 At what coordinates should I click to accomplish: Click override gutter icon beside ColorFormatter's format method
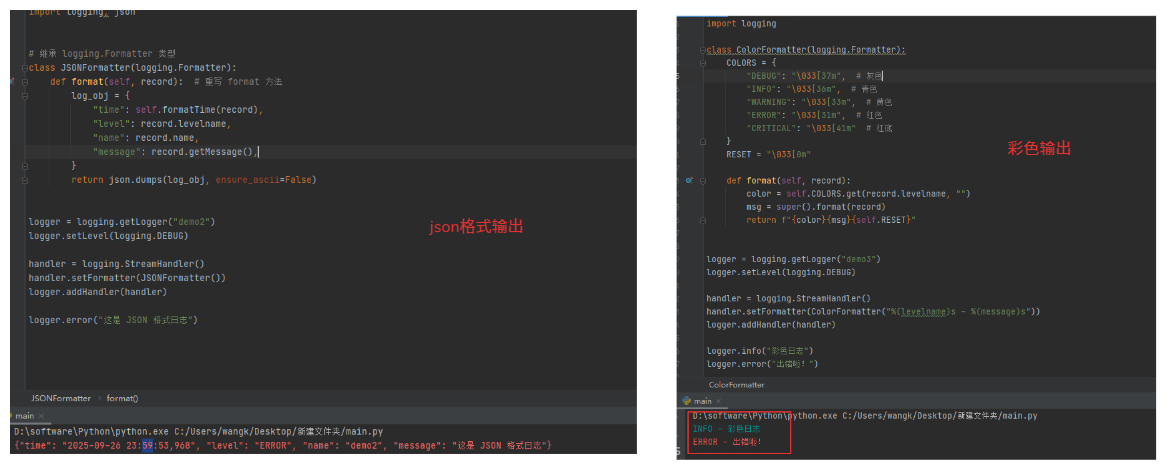[x=689, y=180]
